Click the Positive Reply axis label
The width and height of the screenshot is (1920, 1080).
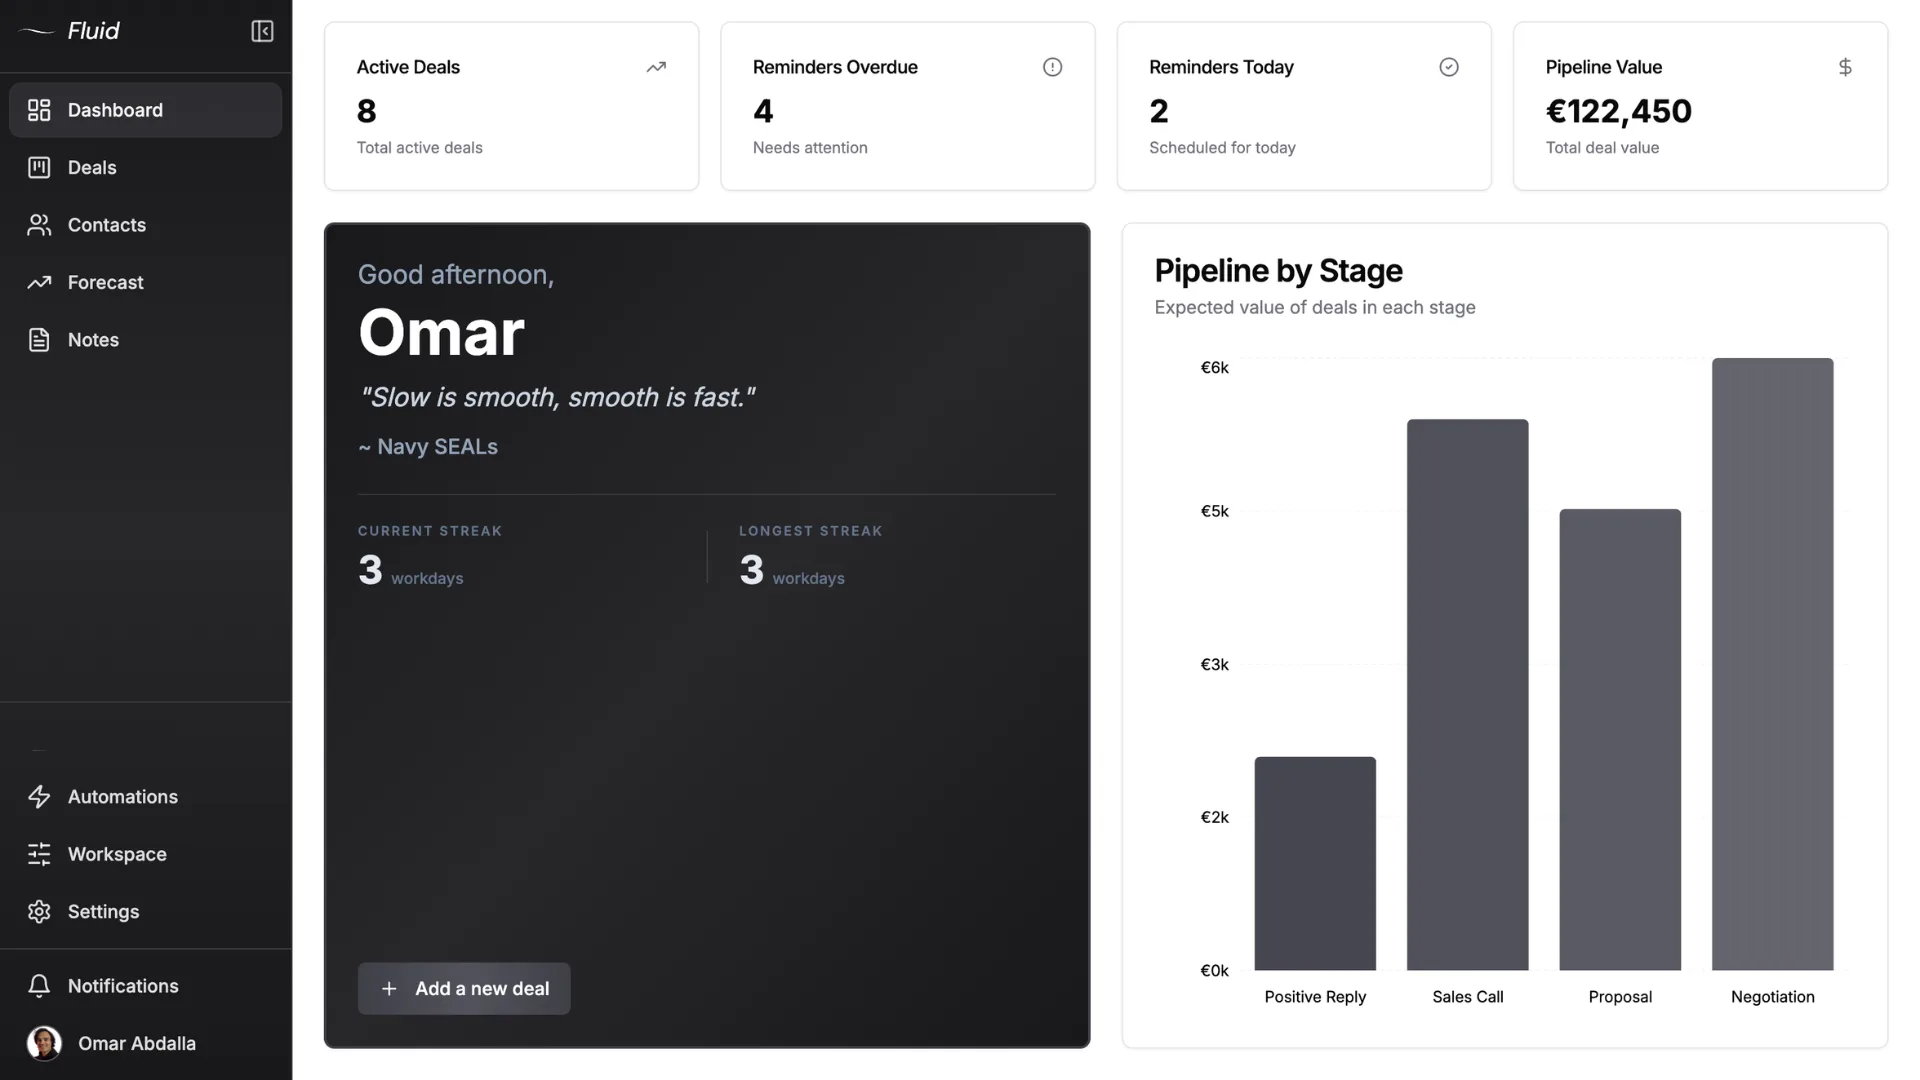[1315, 997]
